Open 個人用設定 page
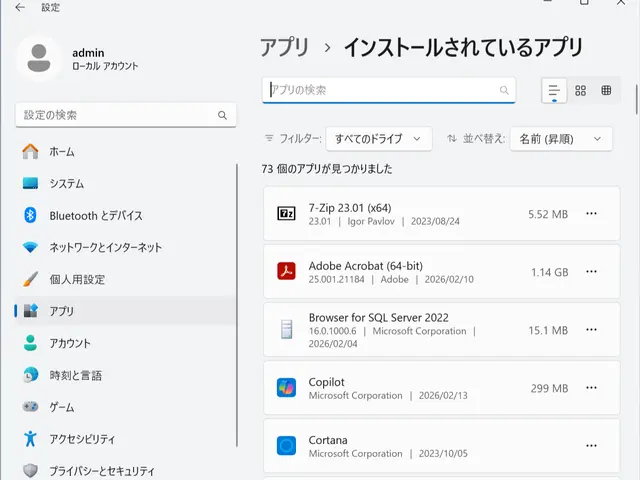Viewport: 640px width, 480px height. pyautogui.click(x=126, y=279)
